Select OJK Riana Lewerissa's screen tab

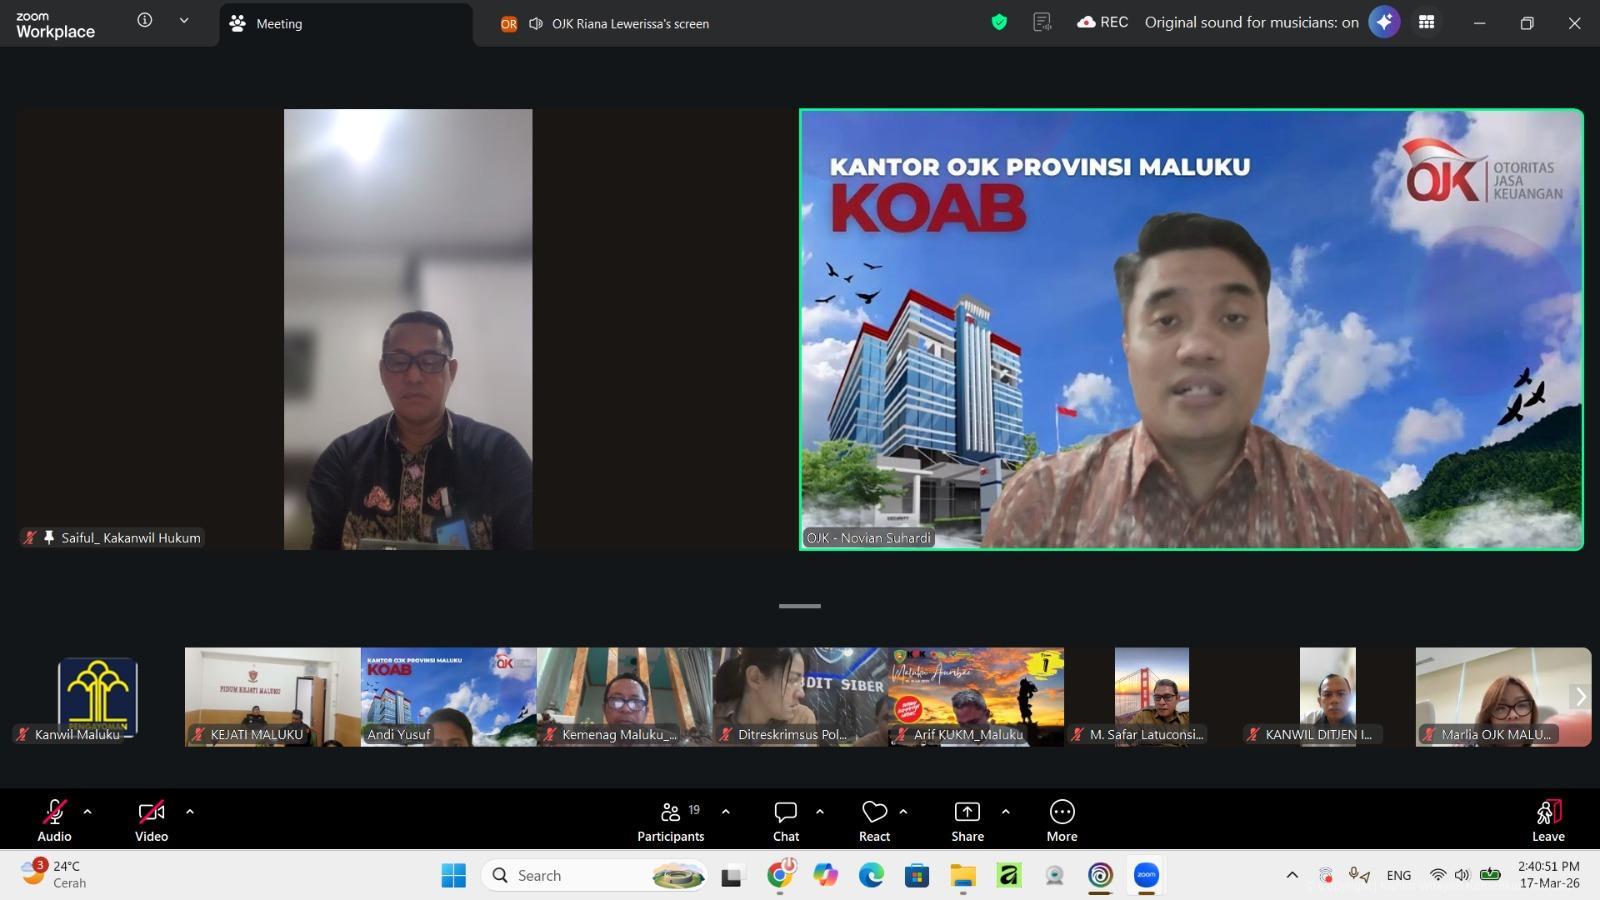pos(629,24)
